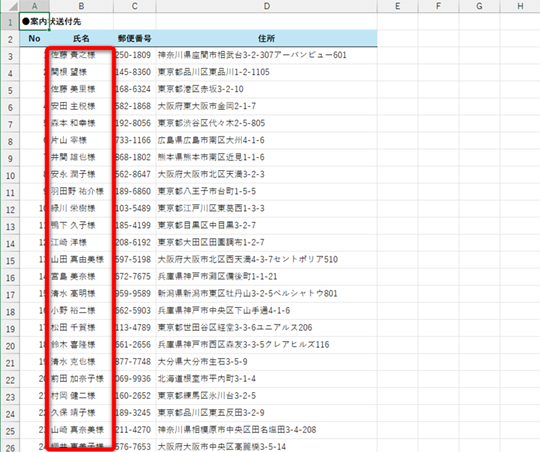Select address '東京都渋谷区代々木2-5-805'
Viewport: 540px width, 452px height.
pyautogui.click(x=267, y=124)
